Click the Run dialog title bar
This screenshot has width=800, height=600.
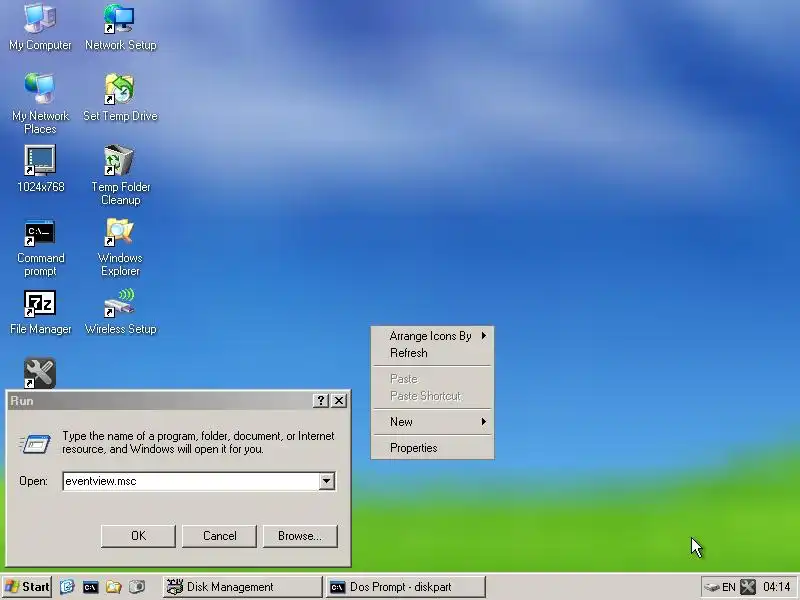160,401
